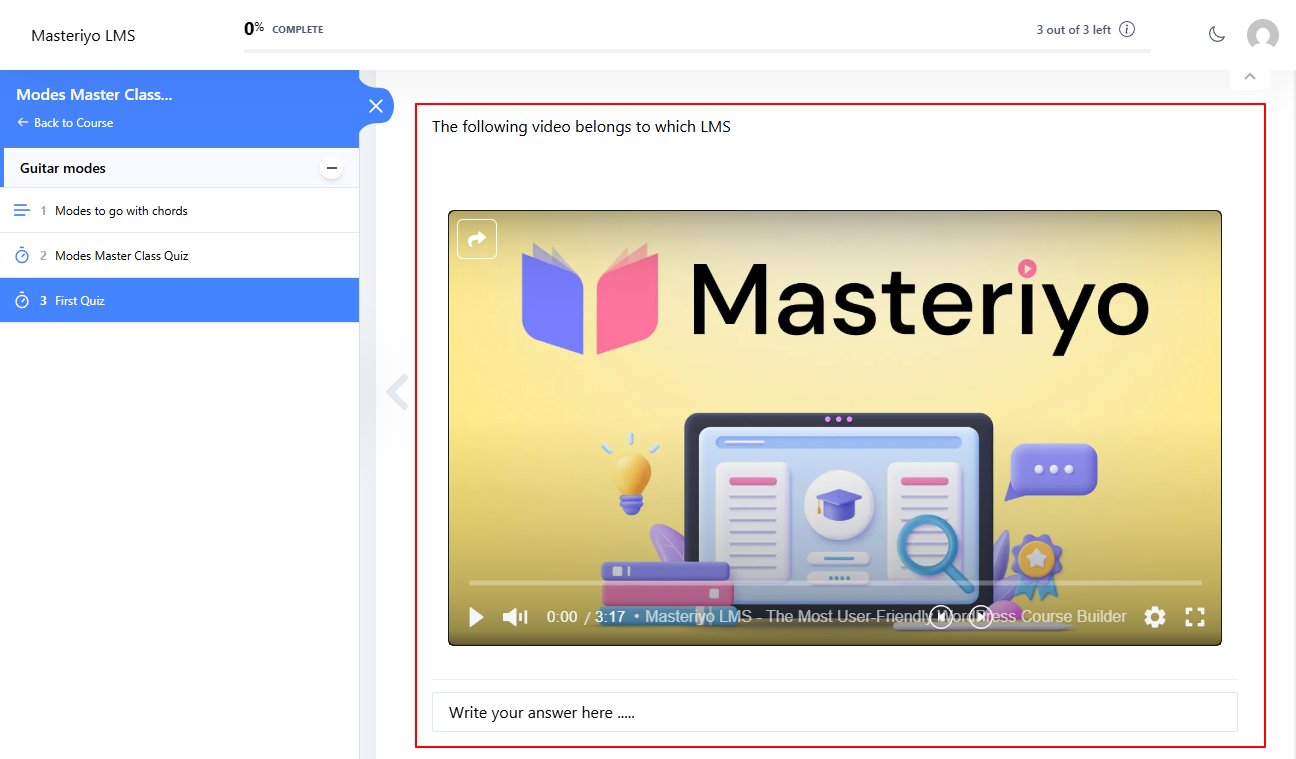Toggle dark mode moon icon
Image resolution: width=1296 pixels, height=759 pixels.
point(1217,35)
